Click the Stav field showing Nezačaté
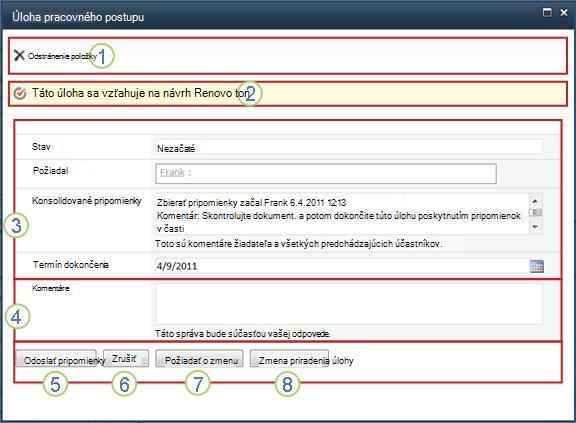 coord(349,148)
